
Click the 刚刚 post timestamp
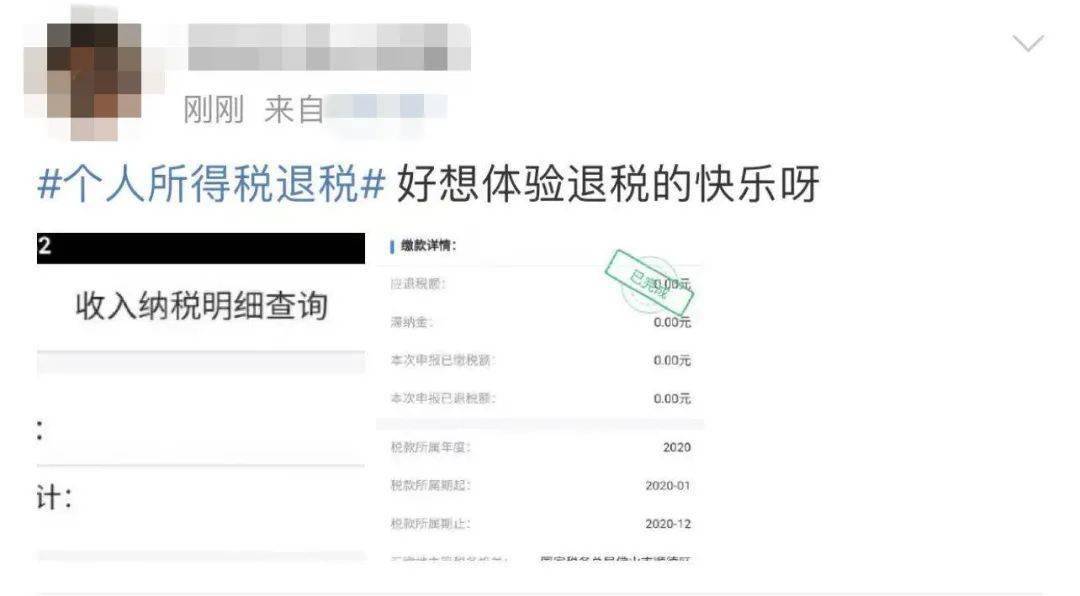pyautogui.click(x=214, y=109)
